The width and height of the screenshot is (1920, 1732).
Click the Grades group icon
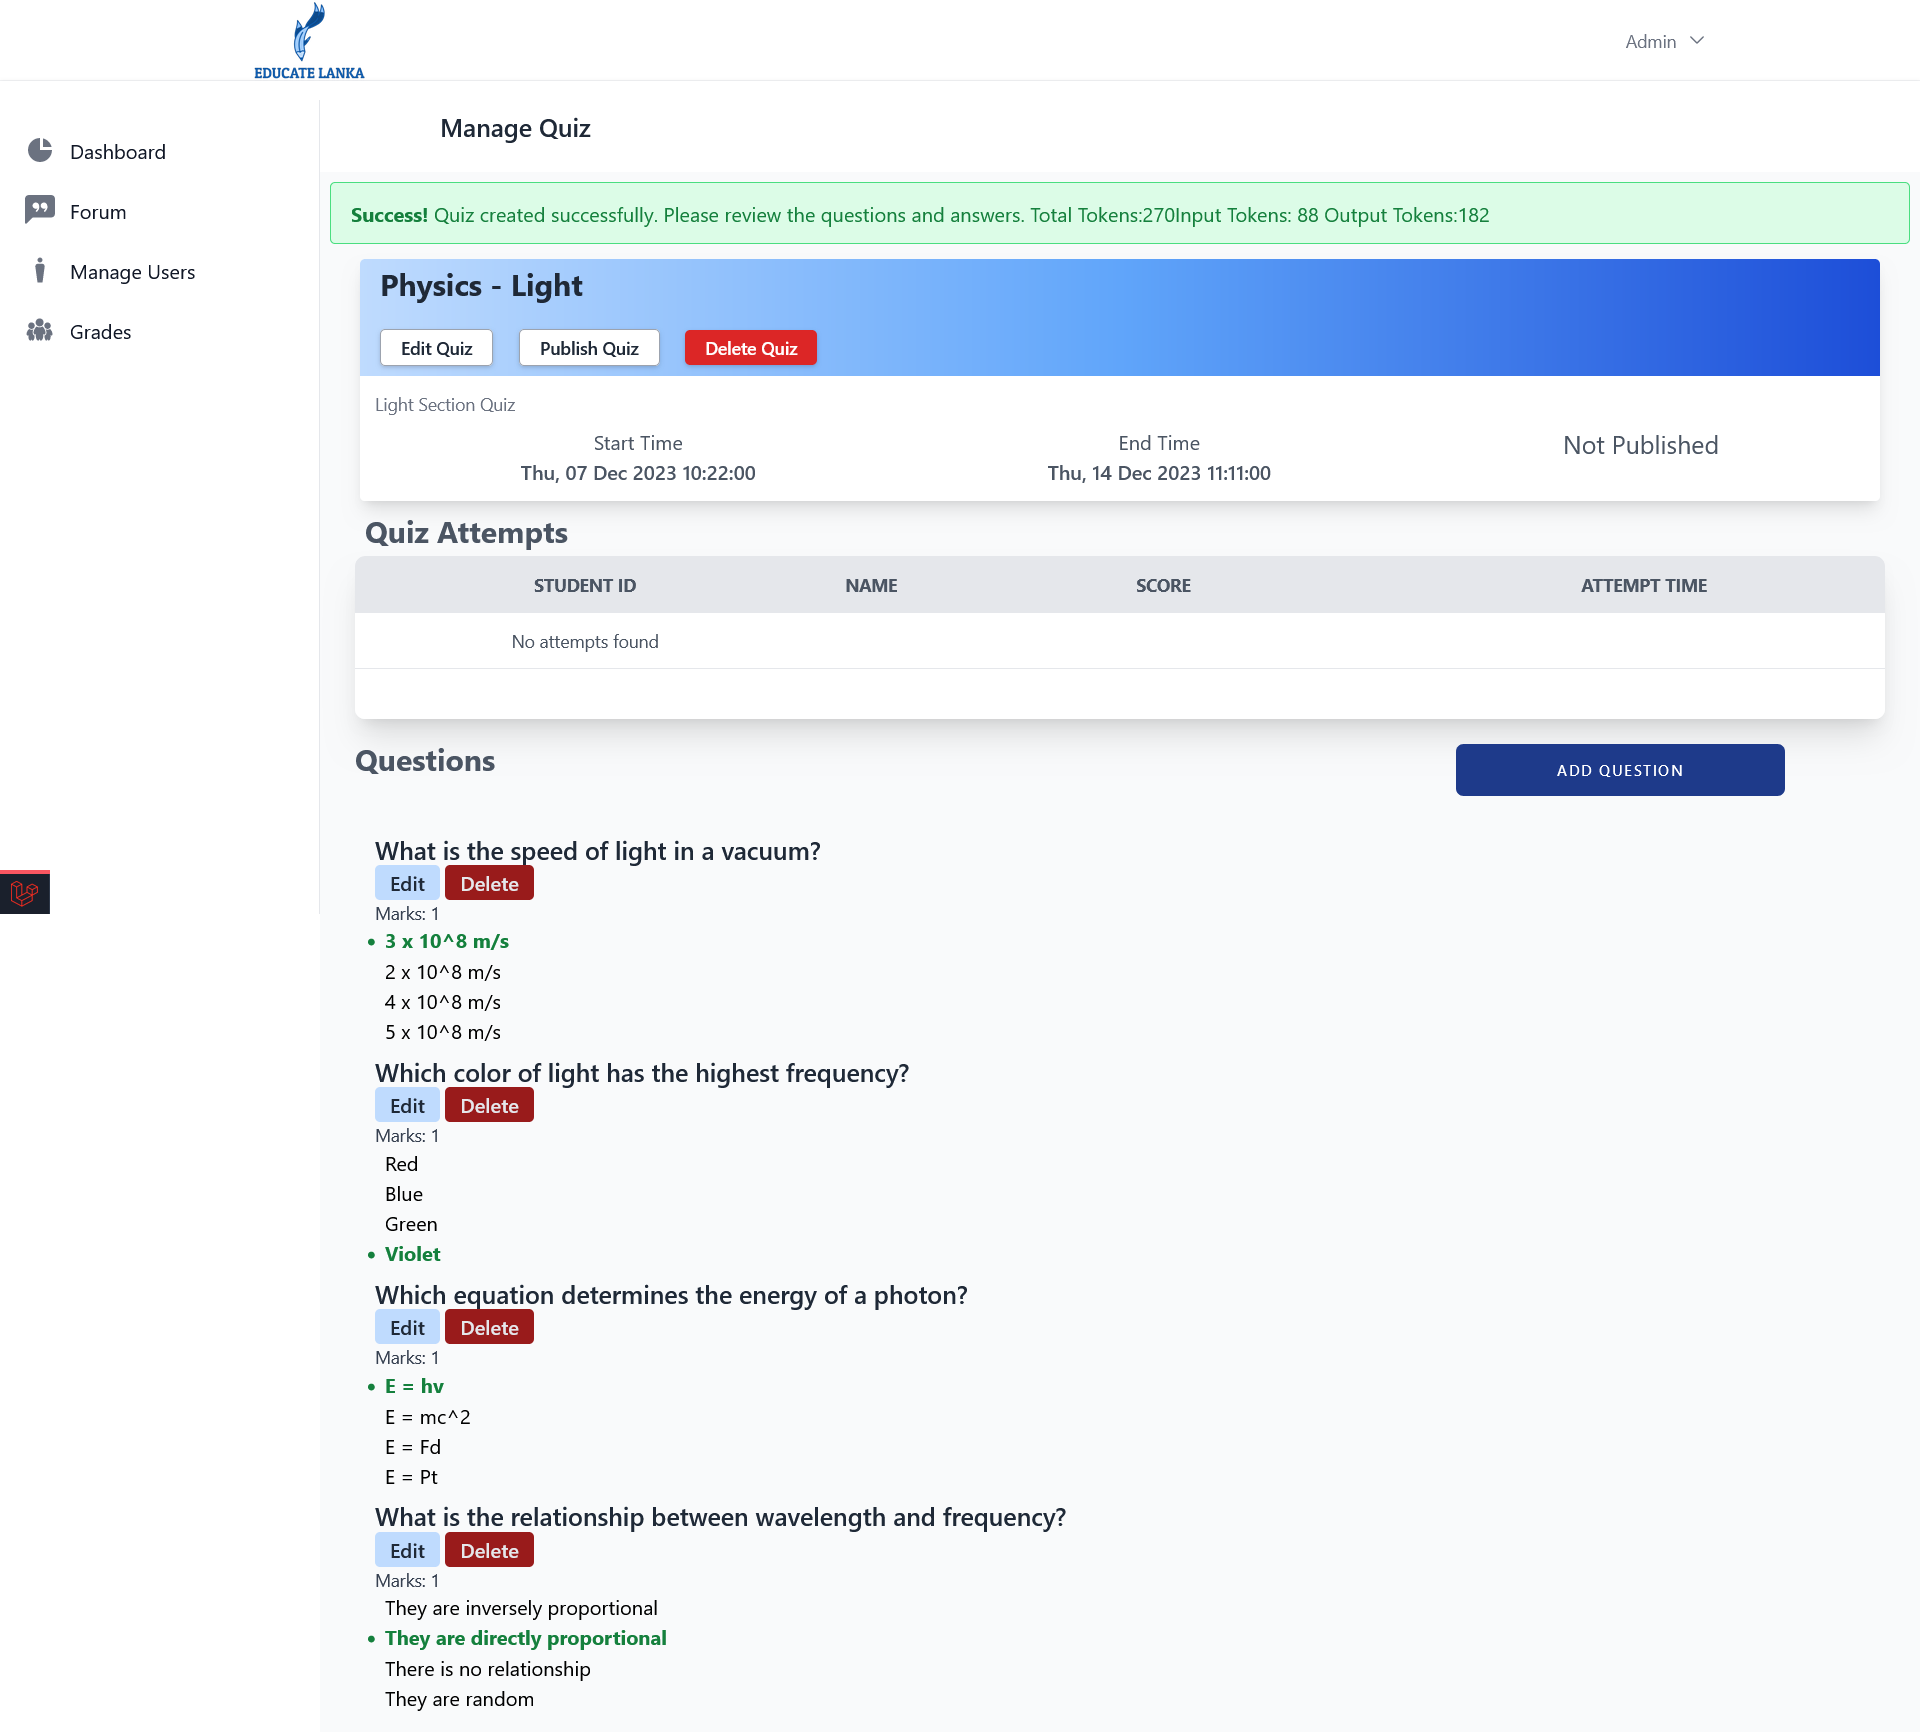[40, 331]
